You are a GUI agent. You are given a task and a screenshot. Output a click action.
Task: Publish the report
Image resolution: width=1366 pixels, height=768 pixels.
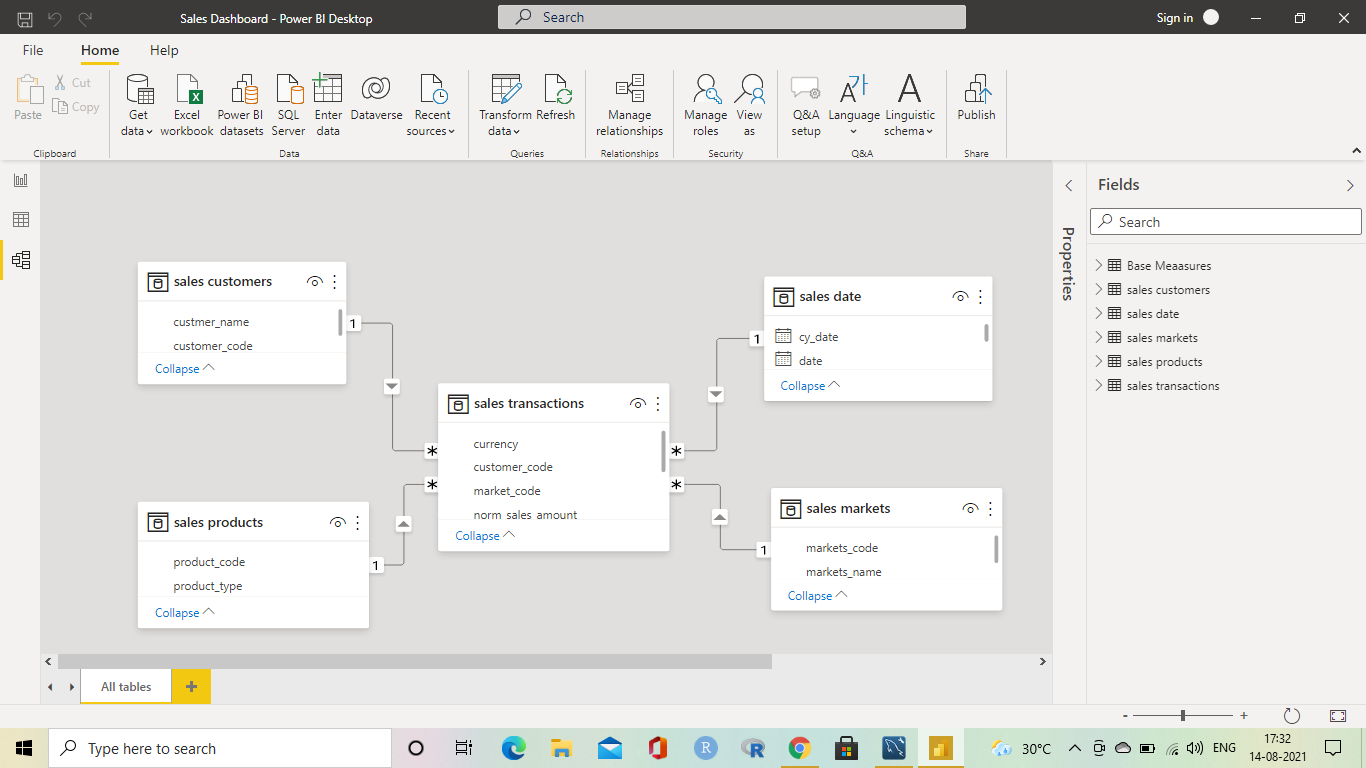[x=975, y=104]
